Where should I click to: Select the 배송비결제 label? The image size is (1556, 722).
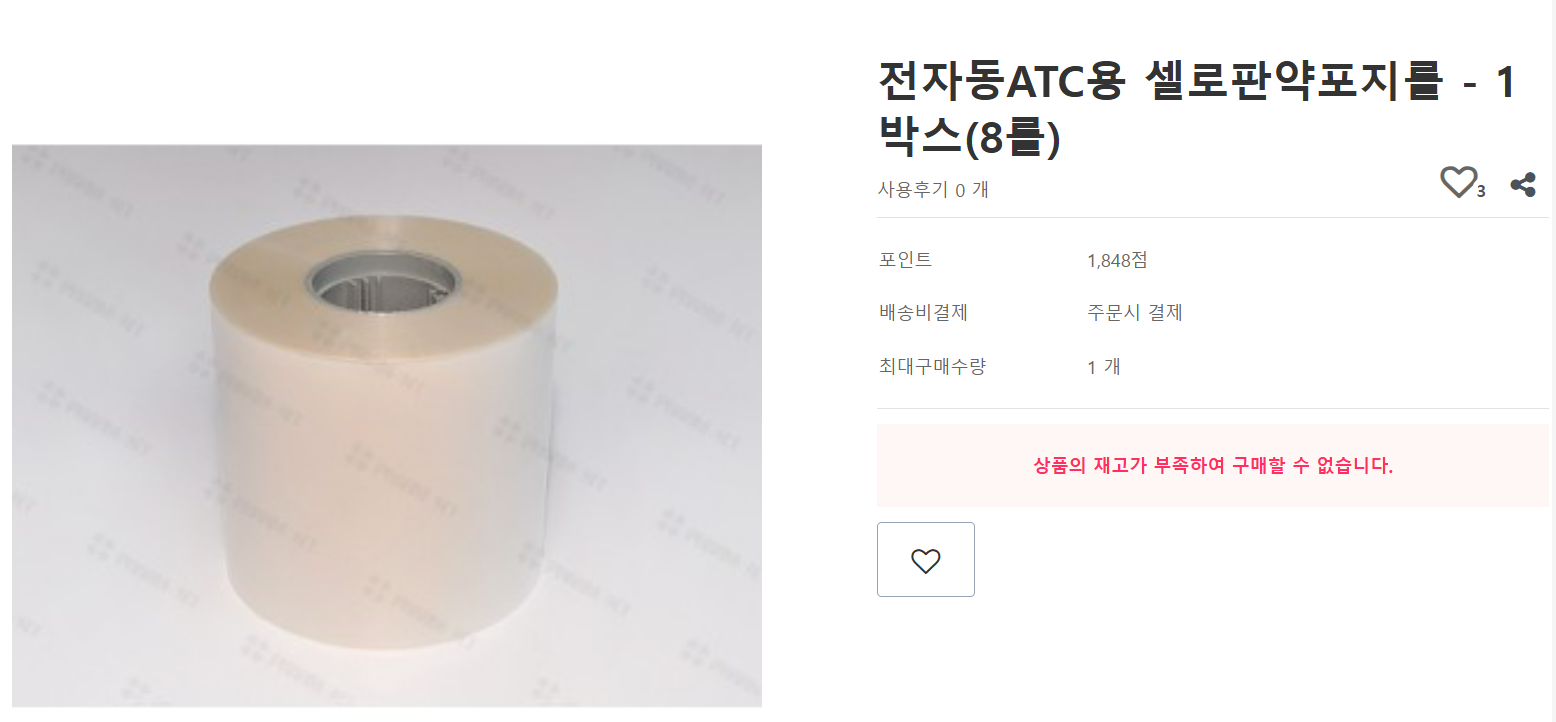(x=923, y=312)
